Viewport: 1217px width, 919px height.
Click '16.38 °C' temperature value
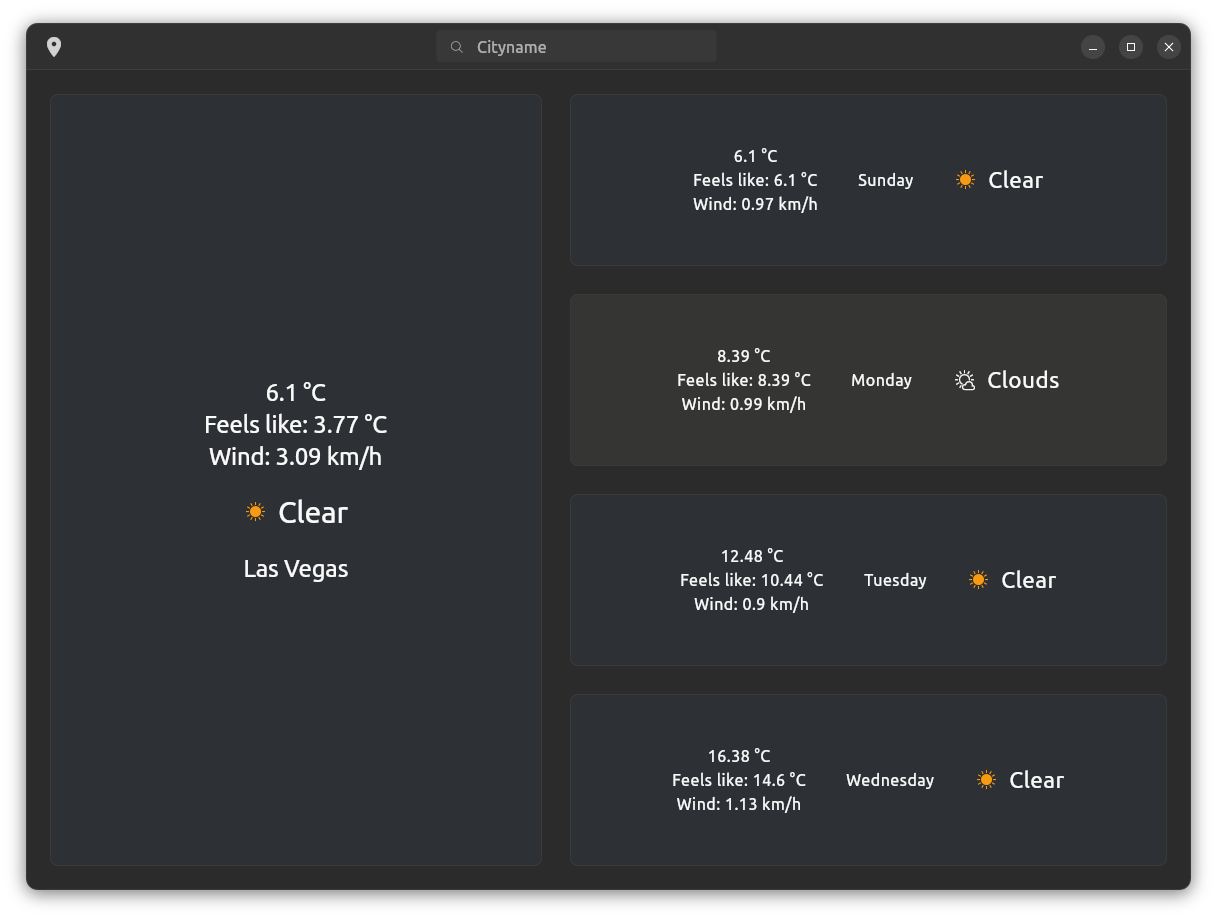pyautogui.click(x=739, y=756)
